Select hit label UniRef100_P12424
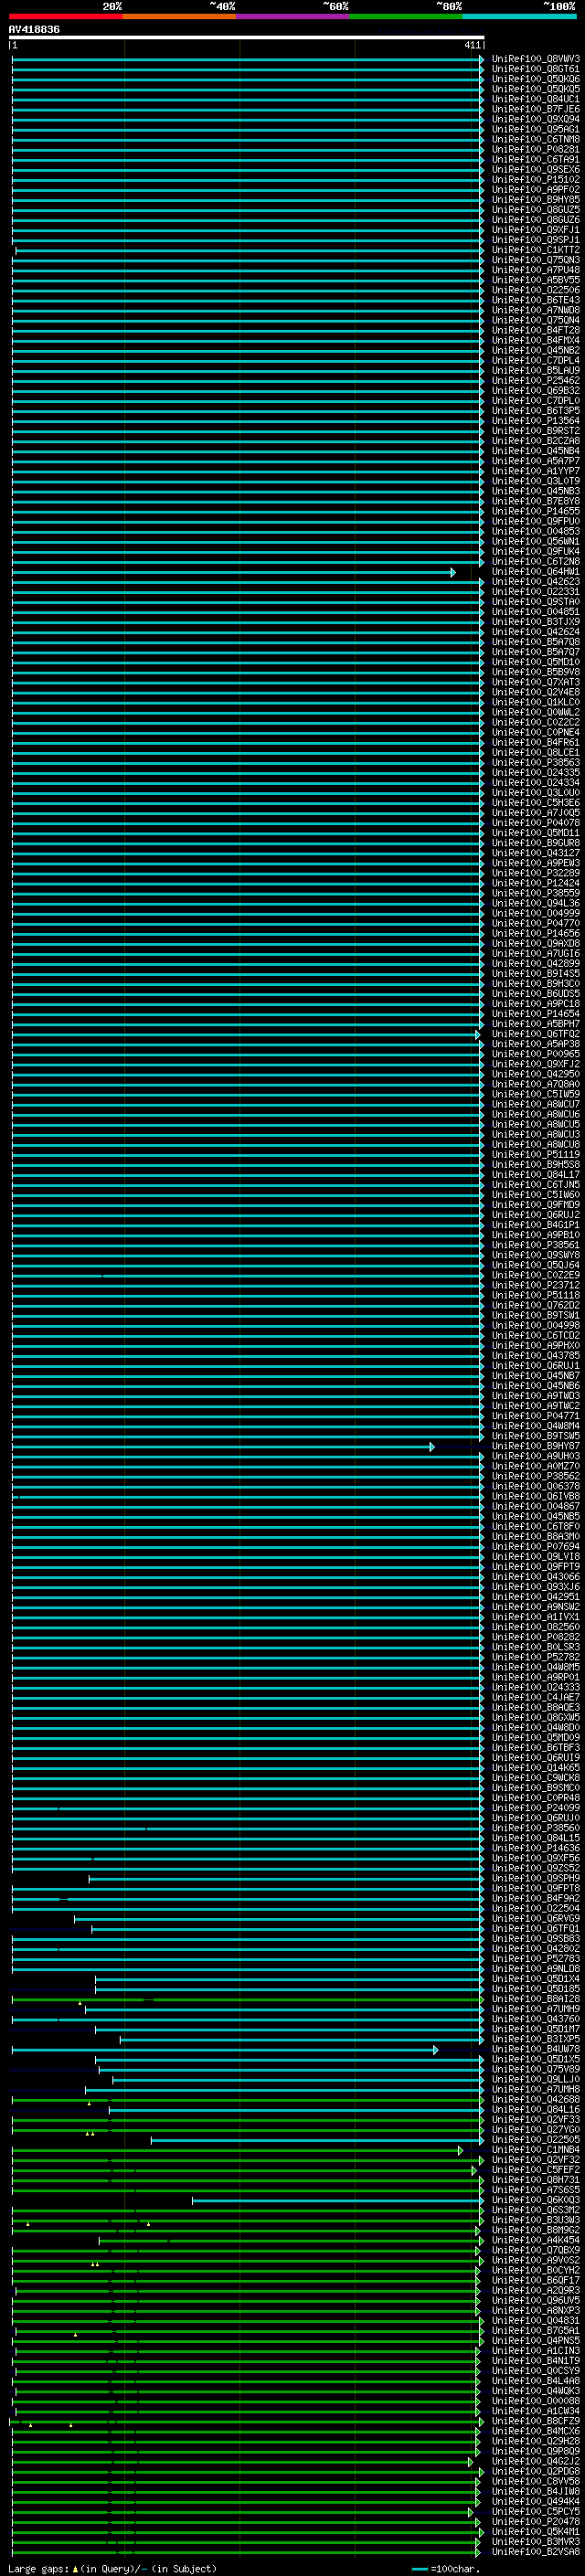This screenshot has height=2576, width=585. click(x=536, y=883)
